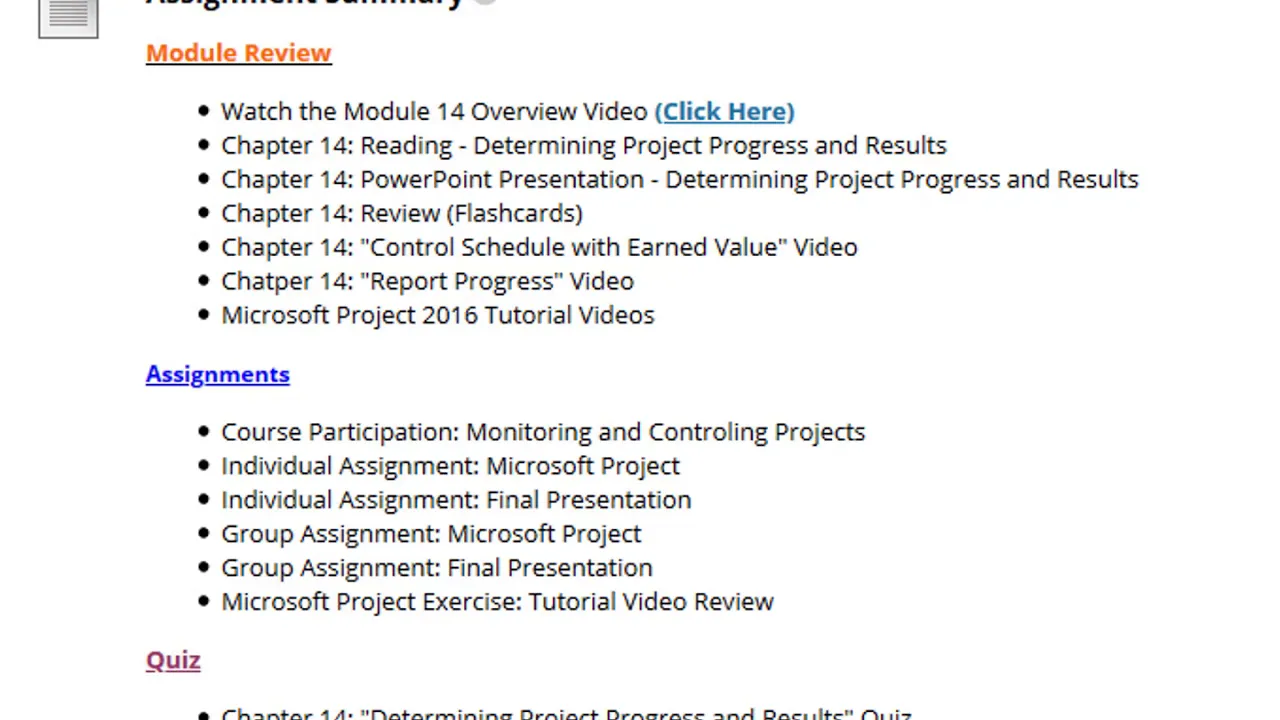Screen dimensions: 1280x720
Task: Click the Report Progress Video list item
Action: (427, 281)
